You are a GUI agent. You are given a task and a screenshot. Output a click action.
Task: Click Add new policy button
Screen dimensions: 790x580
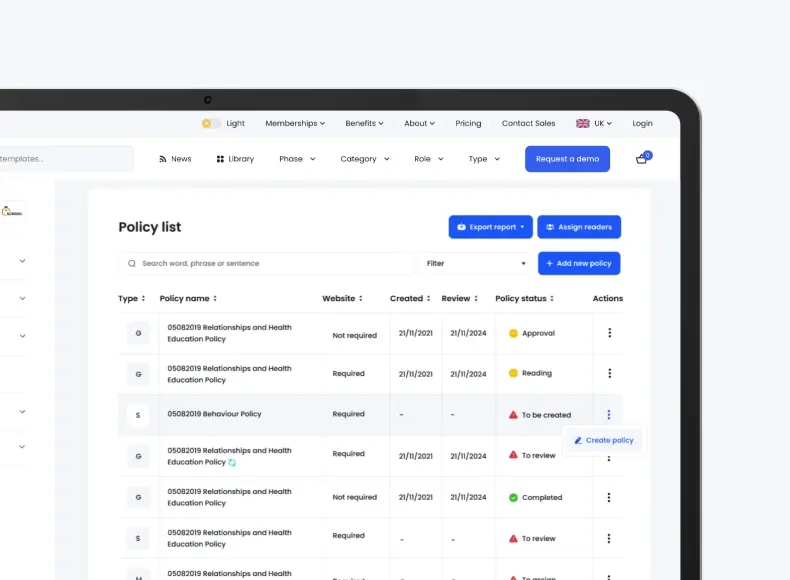pyautogui.click(x=579, y=263)
